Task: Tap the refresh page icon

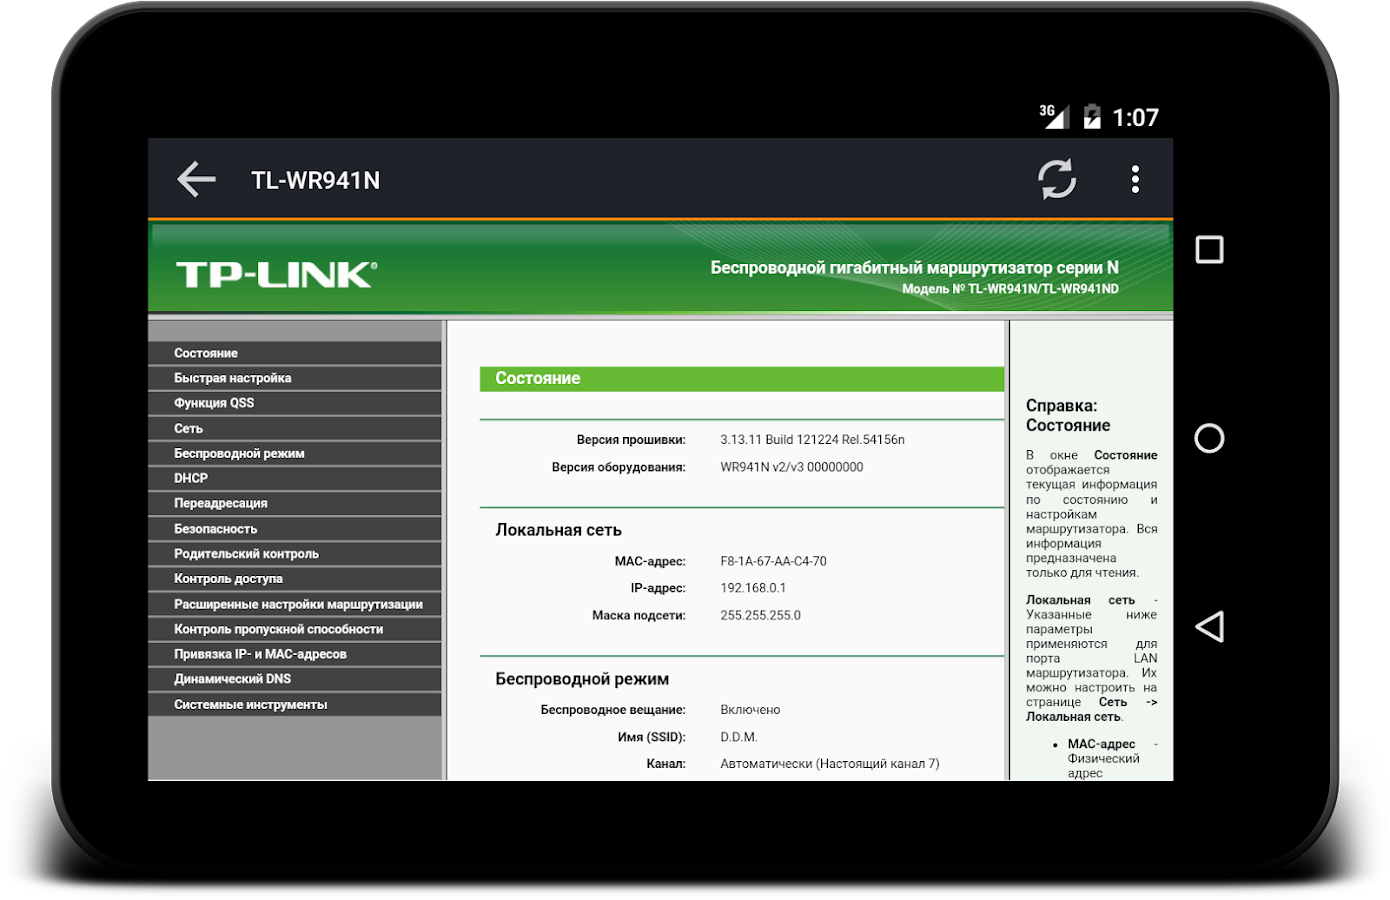Action: click(1056, 180)
